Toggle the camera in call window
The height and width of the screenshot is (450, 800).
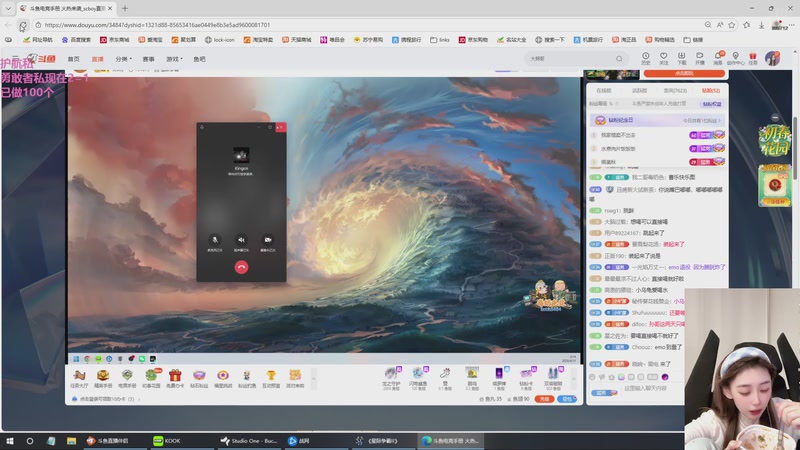point(268,240)
